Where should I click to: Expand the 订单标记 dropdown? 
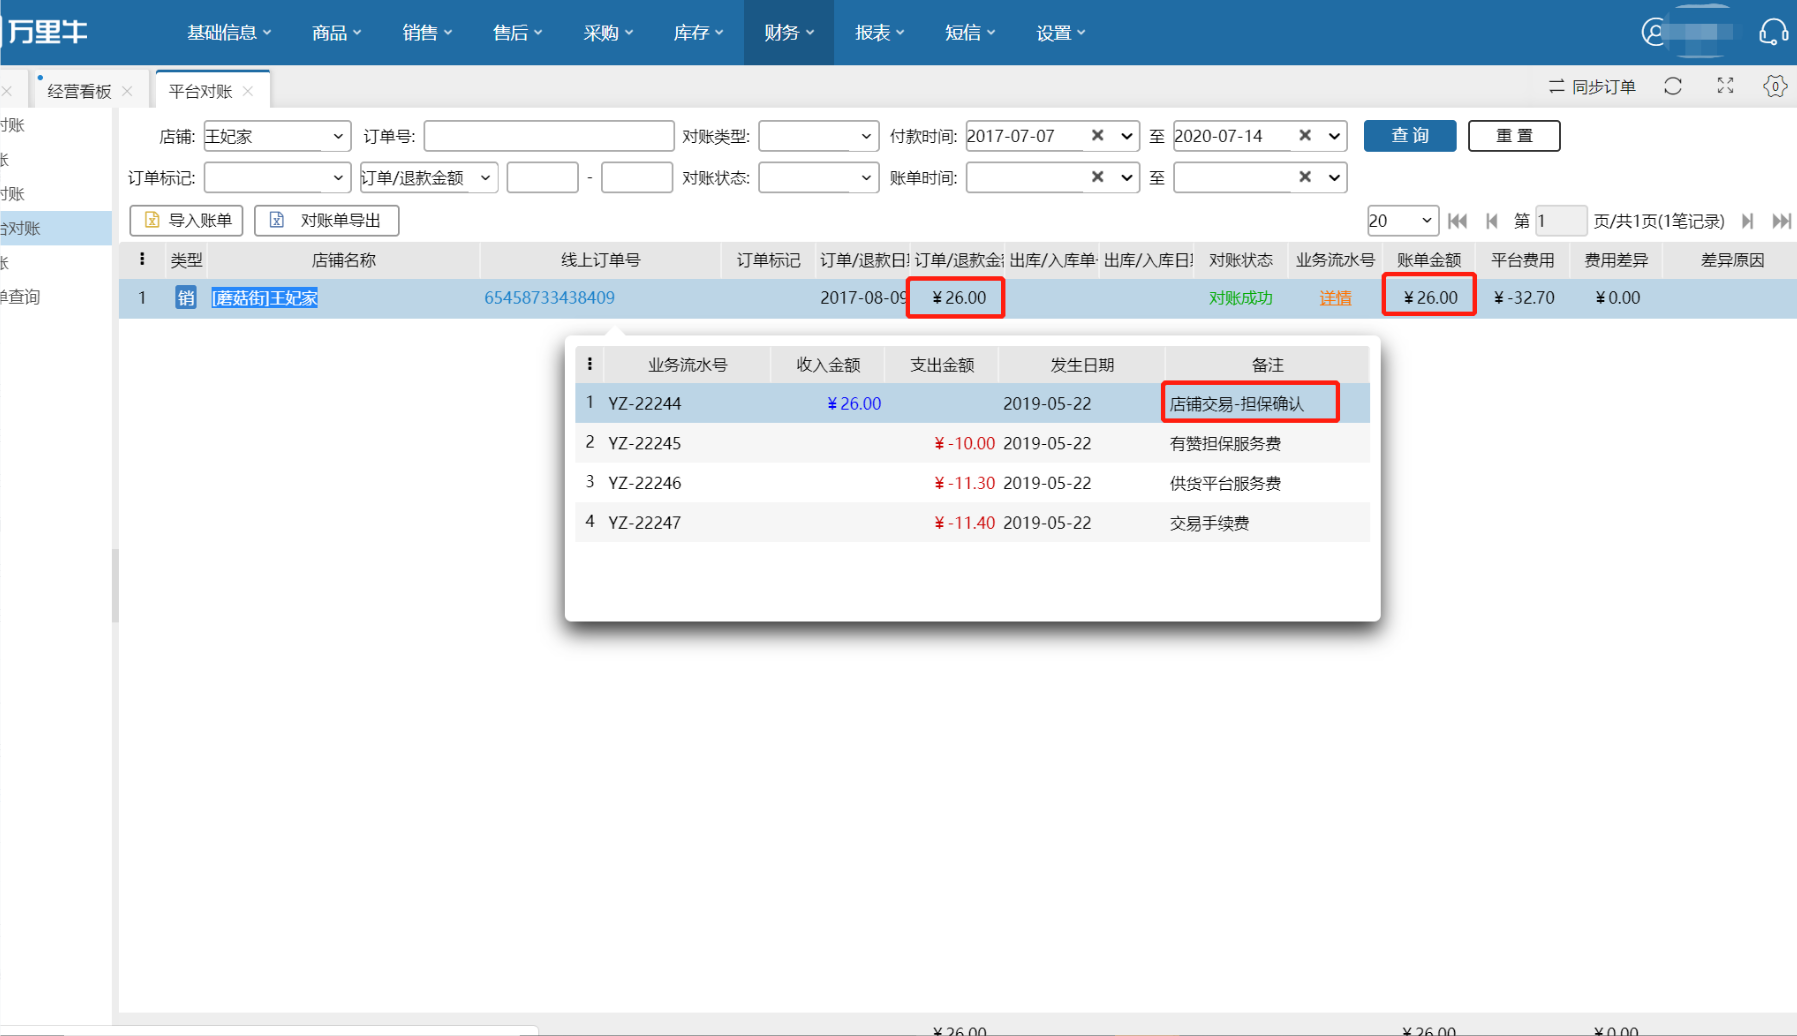(x=277, y=178)
